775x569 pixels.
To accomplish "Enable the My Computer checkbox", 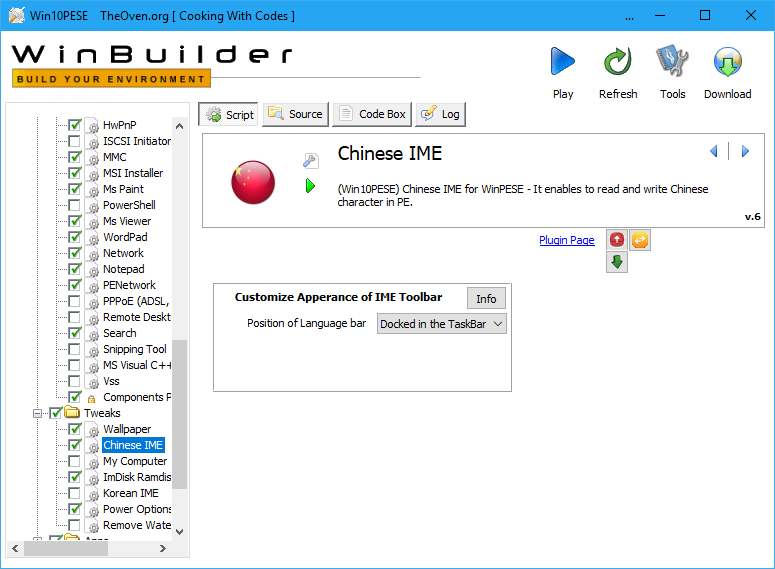I will [x=74, y=461].
